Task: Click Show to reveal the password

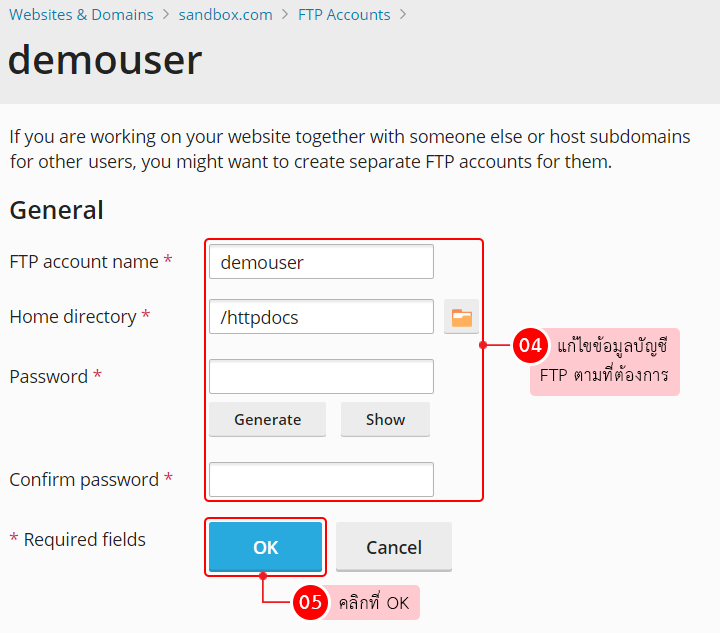Action: 385,420
